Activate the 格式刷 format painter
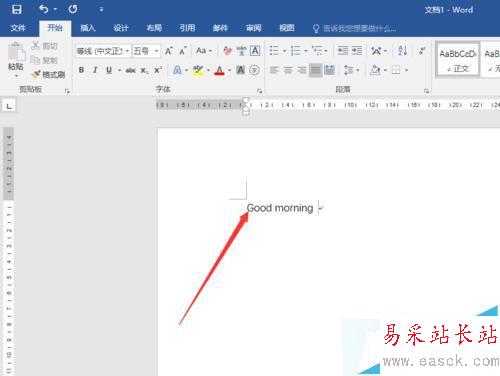The width and height of the screenshot is (500, 376). click(x=48, y=74)
